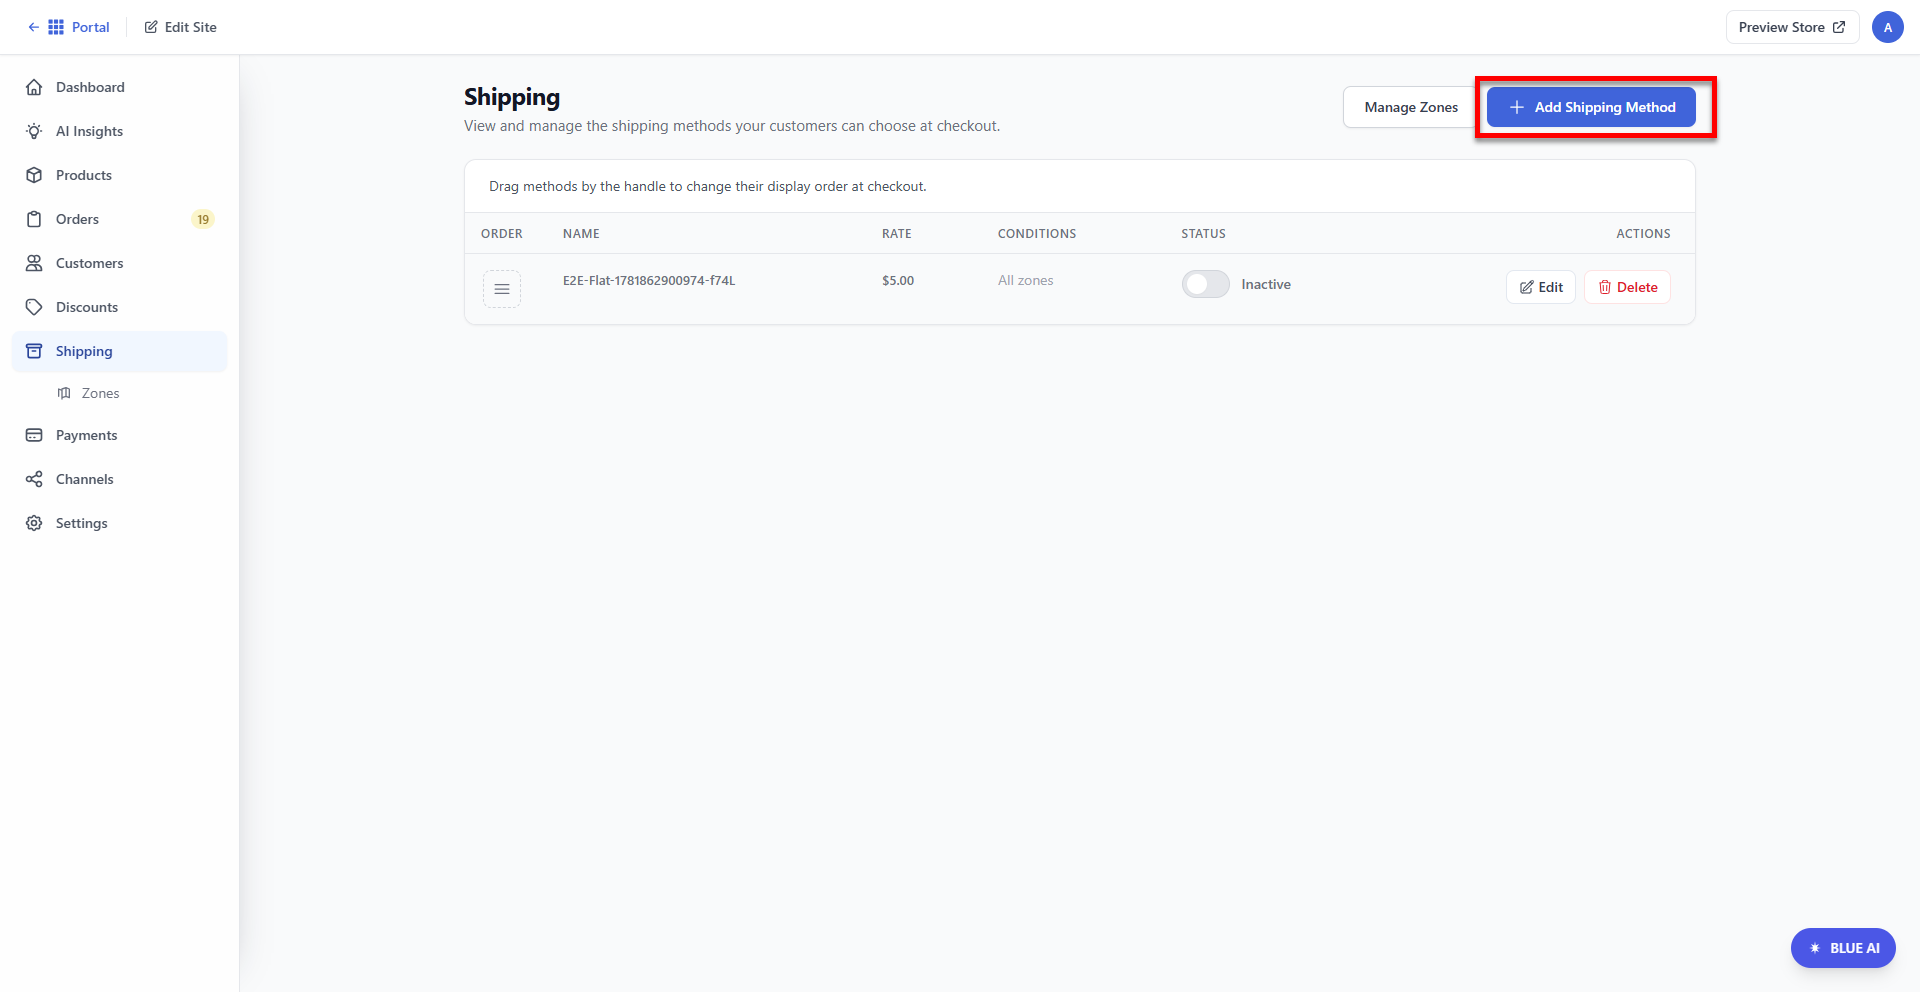Click the method name E2E-Flat-1781862900974-f74L
Screen dimensions: 1920x992
tap(649, 281)
